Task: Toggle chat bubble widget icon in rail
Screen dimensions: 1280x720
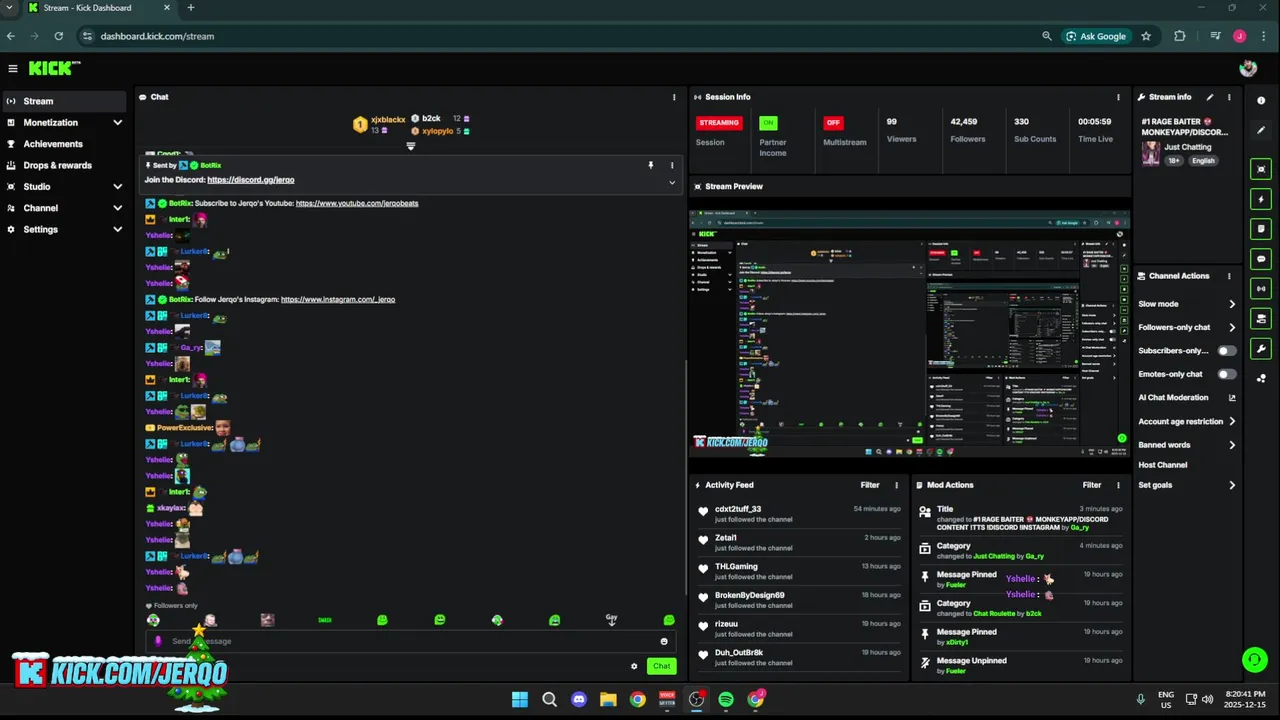Action: pos(1261,259)
